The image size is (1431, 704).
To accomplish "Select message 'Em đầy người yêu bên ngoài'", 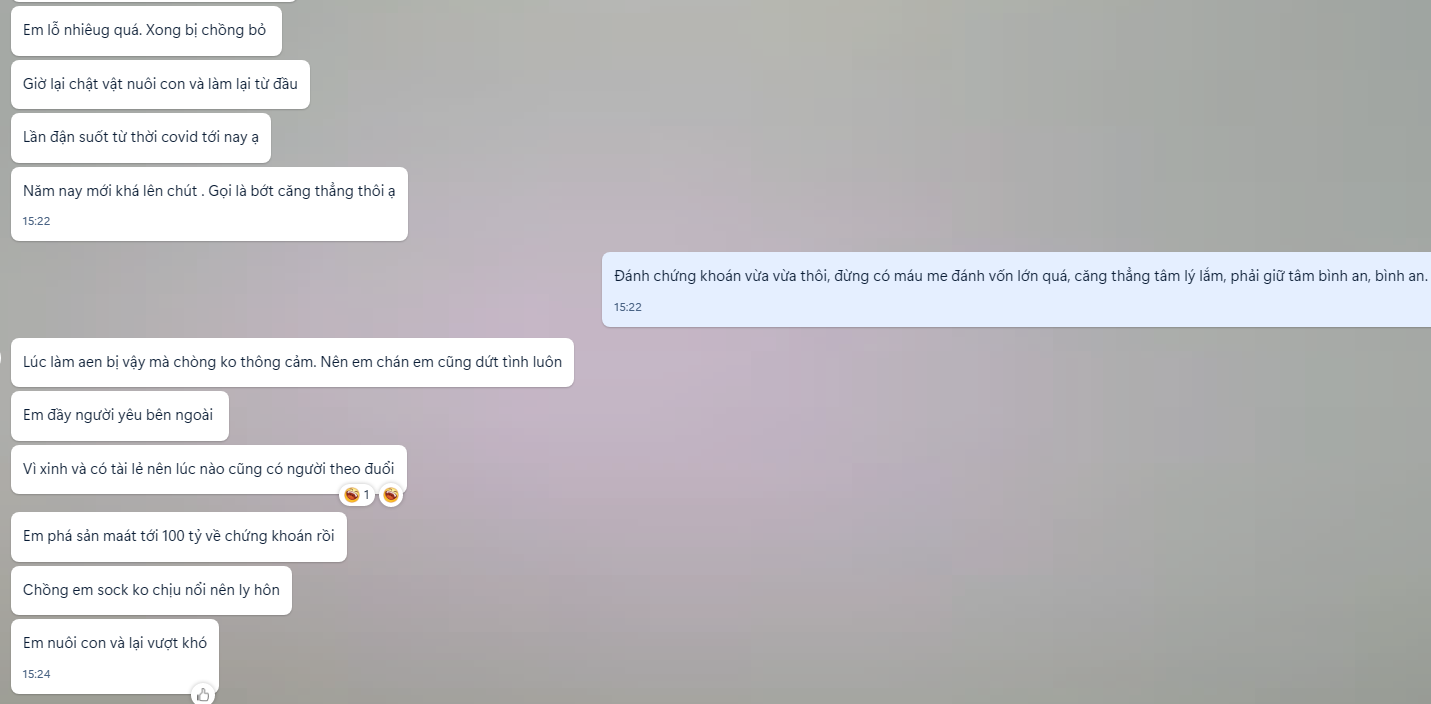I will click(120, 416).
